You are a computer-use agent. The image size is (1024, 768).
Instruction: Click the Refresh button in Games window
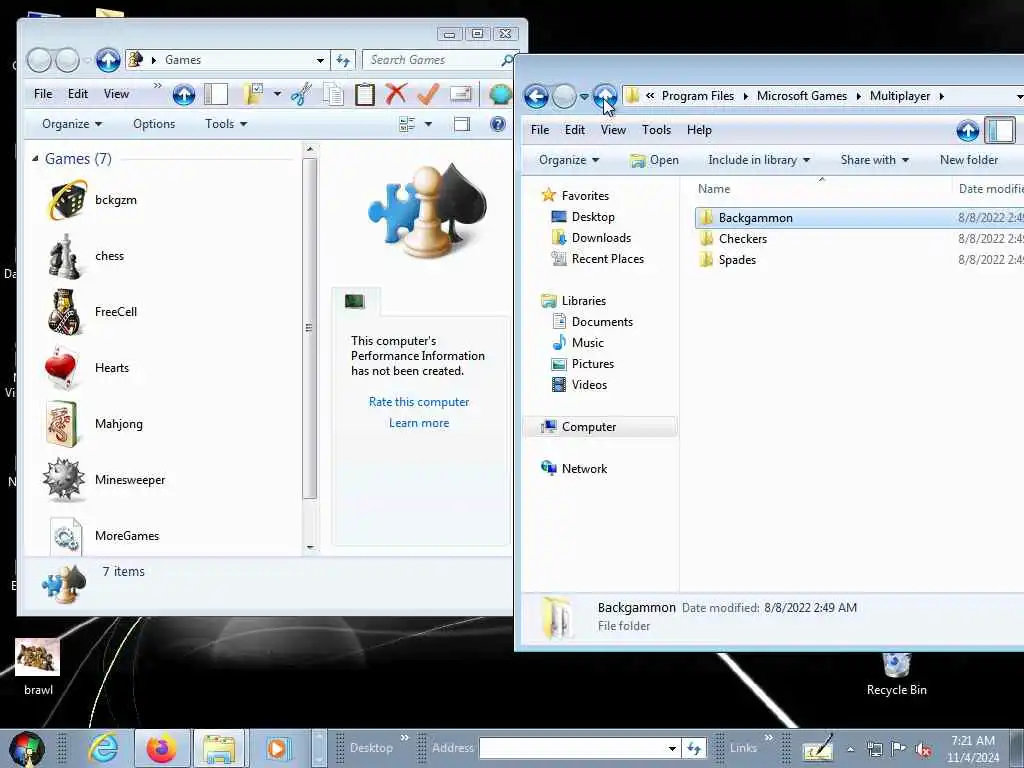pos(344,60)
